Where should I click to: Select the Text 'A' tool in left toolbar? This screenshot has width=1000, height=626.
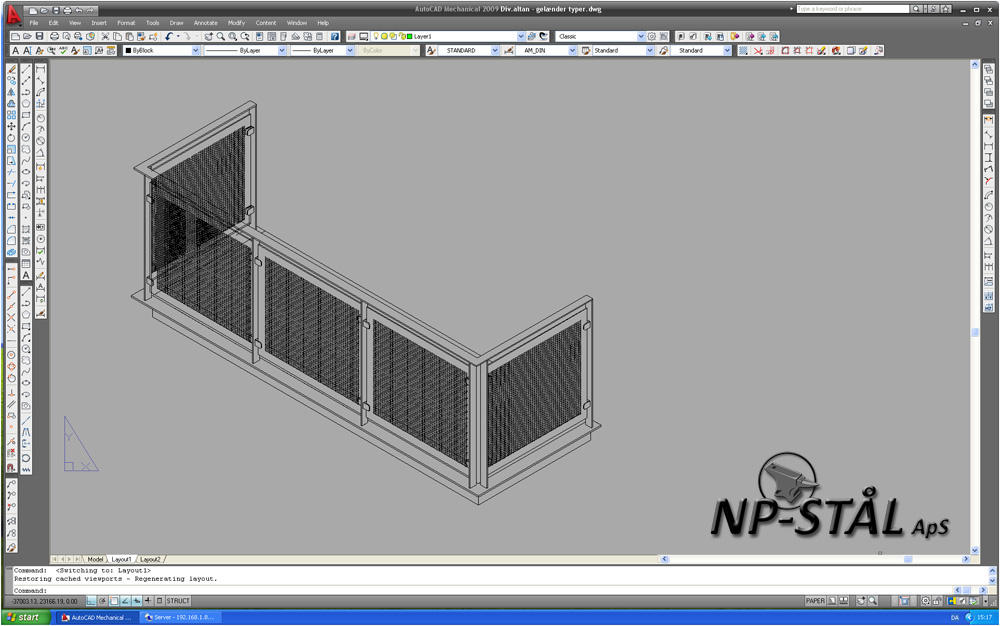pos(26,275)
